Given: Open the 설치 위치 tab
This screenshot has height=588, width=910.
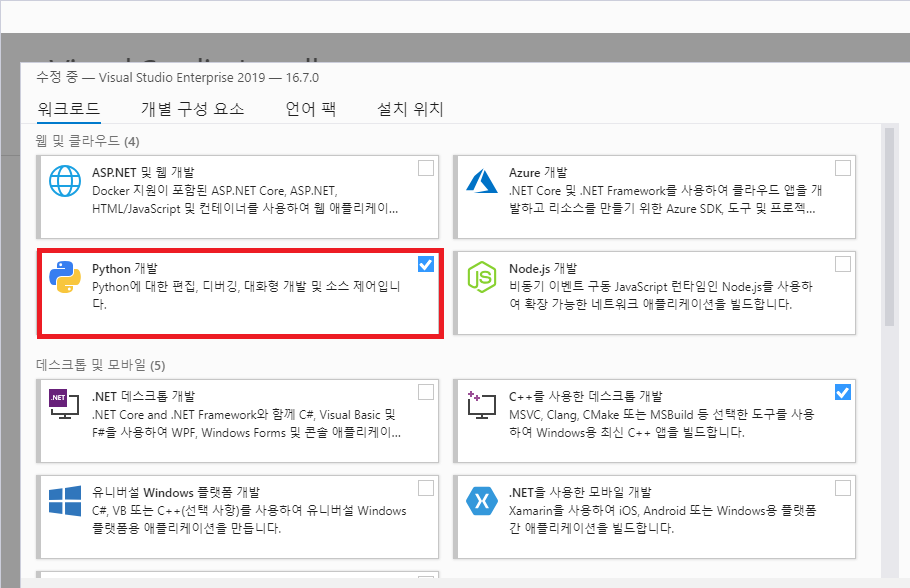Looking at the screenshot, I should point(410,109).
